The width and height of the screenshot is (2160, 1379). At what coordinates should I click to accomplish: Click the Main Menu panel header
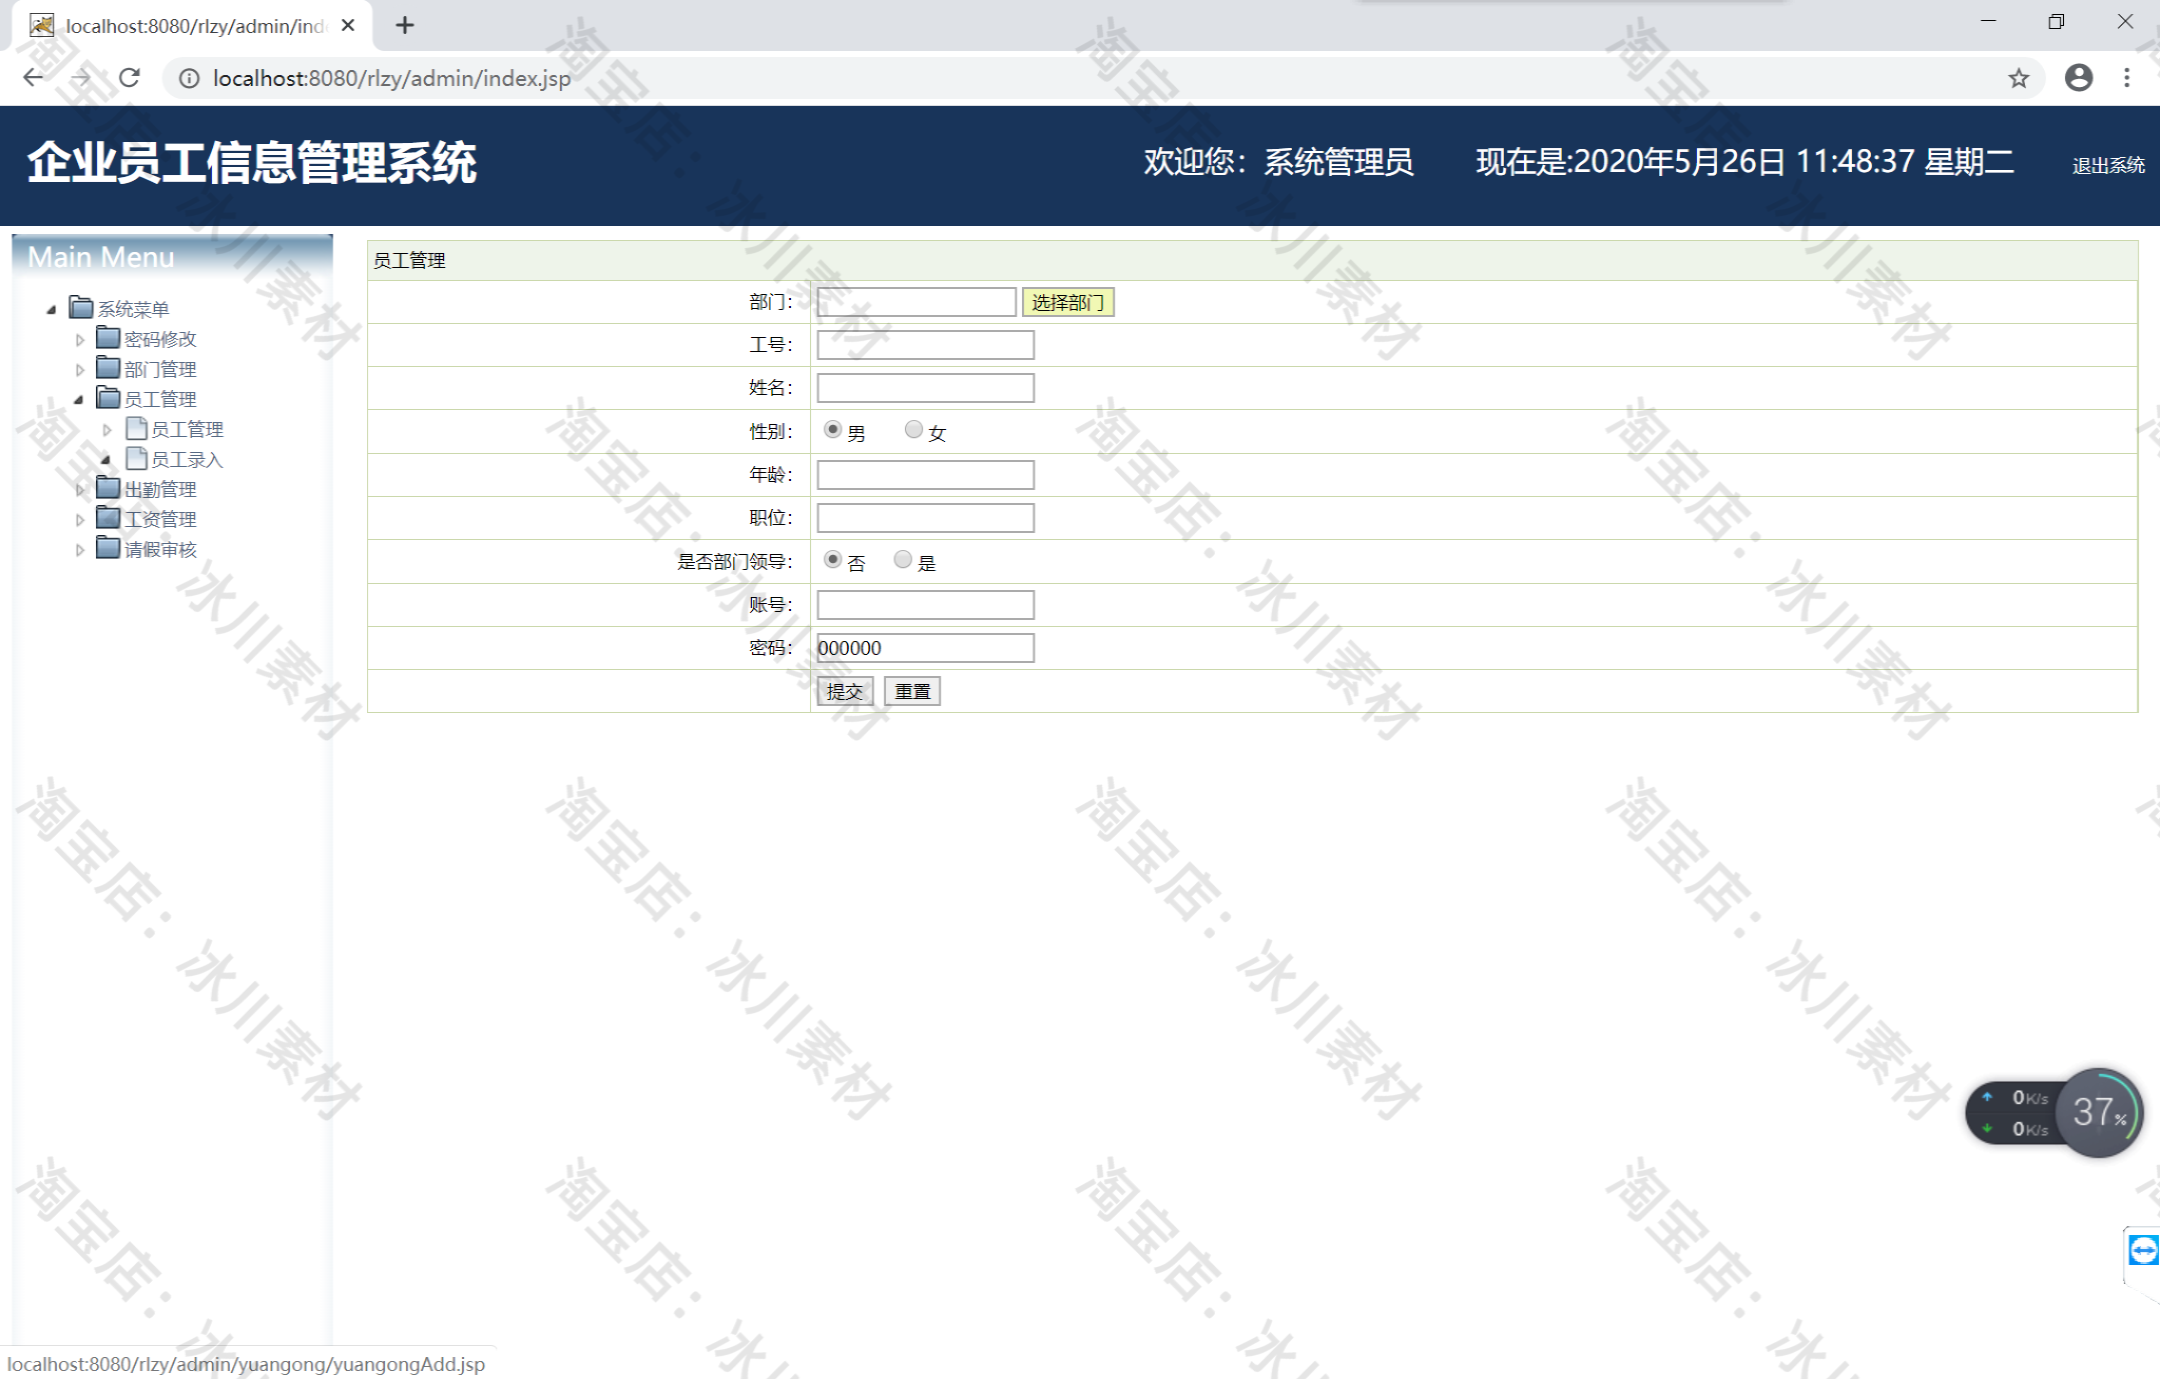(172, 256)
